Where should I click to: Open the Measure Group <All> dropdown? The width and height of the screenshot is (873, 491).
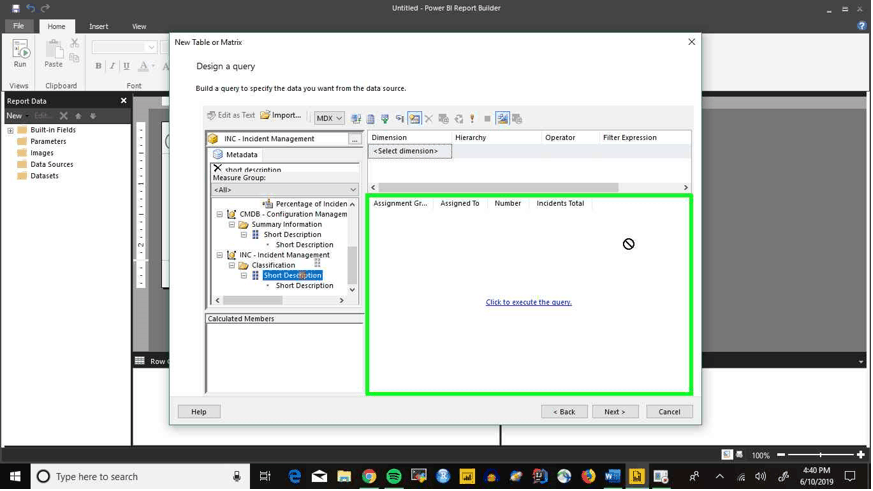285,190
